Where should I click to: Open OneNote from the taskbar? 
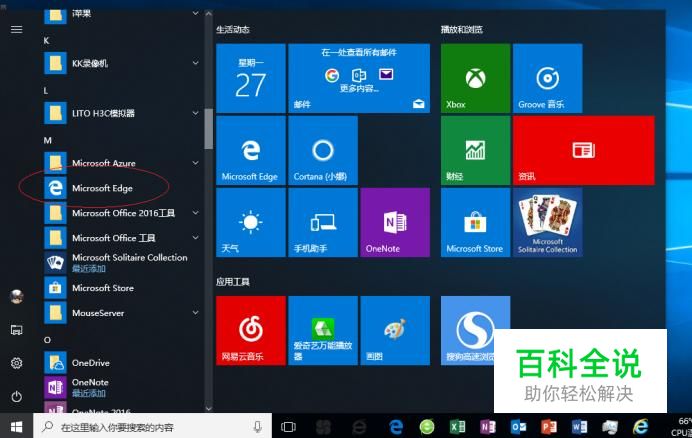(x=488, y=427)
